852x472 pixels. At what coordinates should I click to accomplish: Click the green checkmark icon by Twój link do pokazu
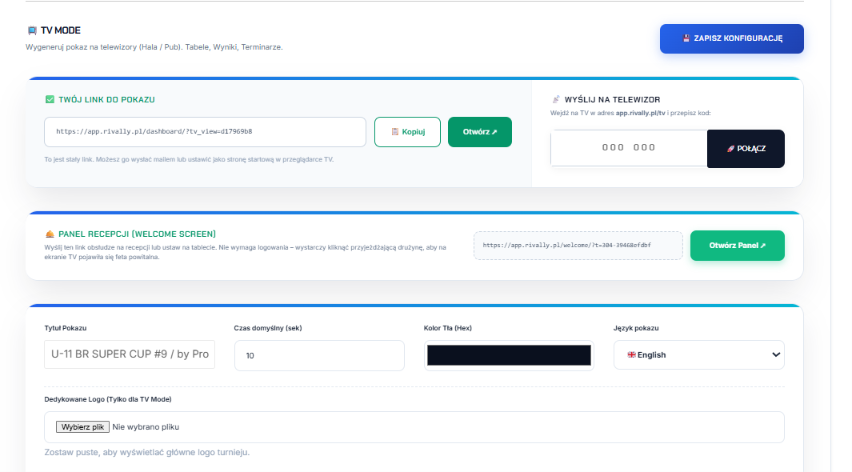50,99
